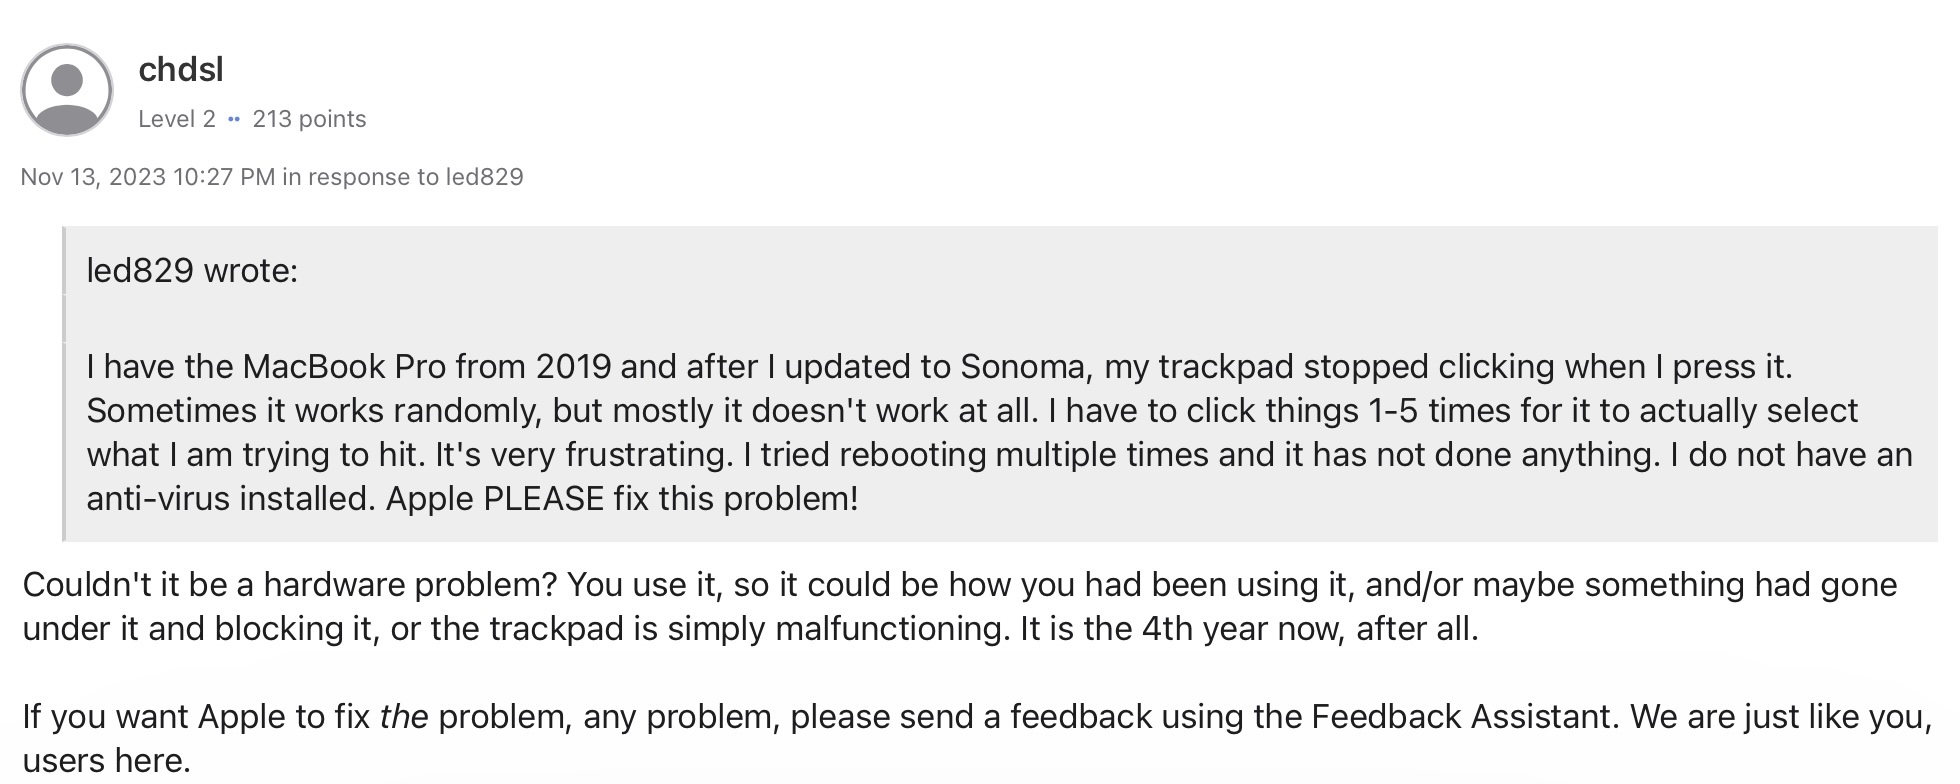Open the chdsl username profile
This screenshot has width=1960, height=784.
pyautogui.click(x=181, y=69)
